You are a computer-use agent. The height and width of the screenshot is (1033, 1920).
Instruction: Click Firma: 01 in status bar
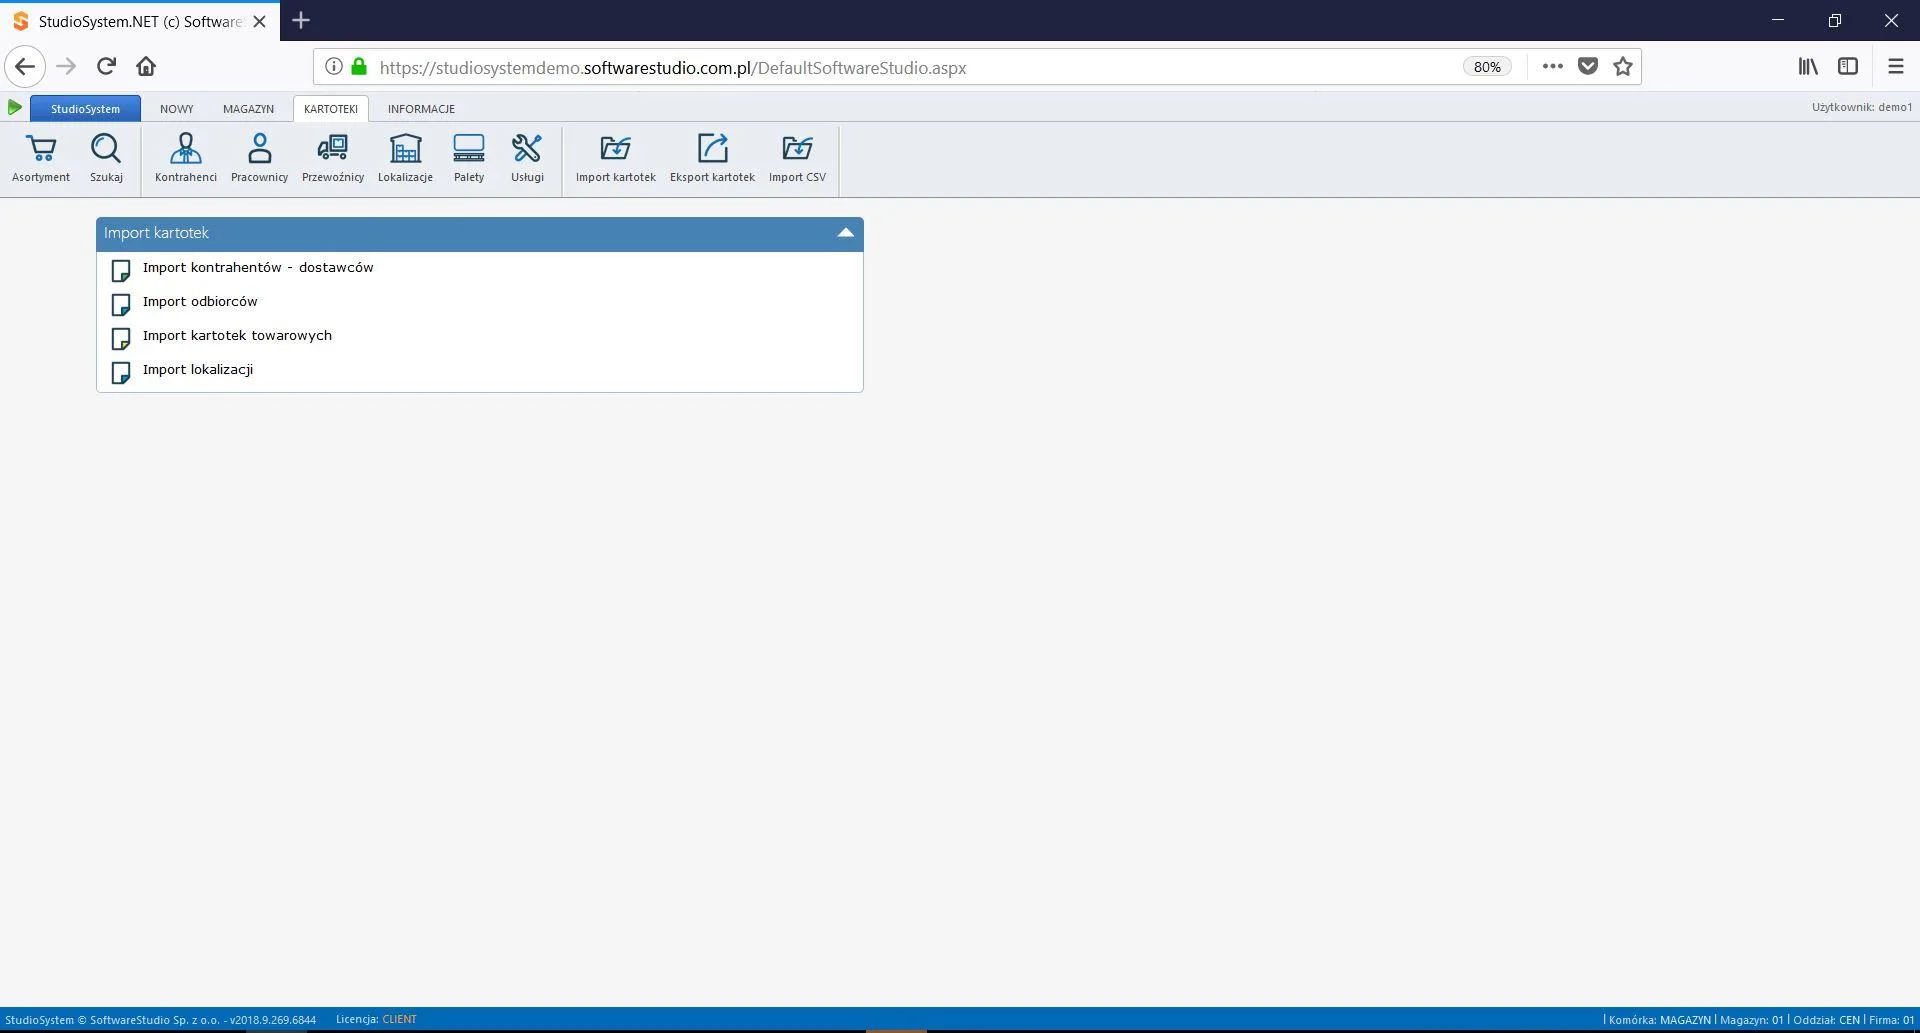[x=1891, y=1020]
